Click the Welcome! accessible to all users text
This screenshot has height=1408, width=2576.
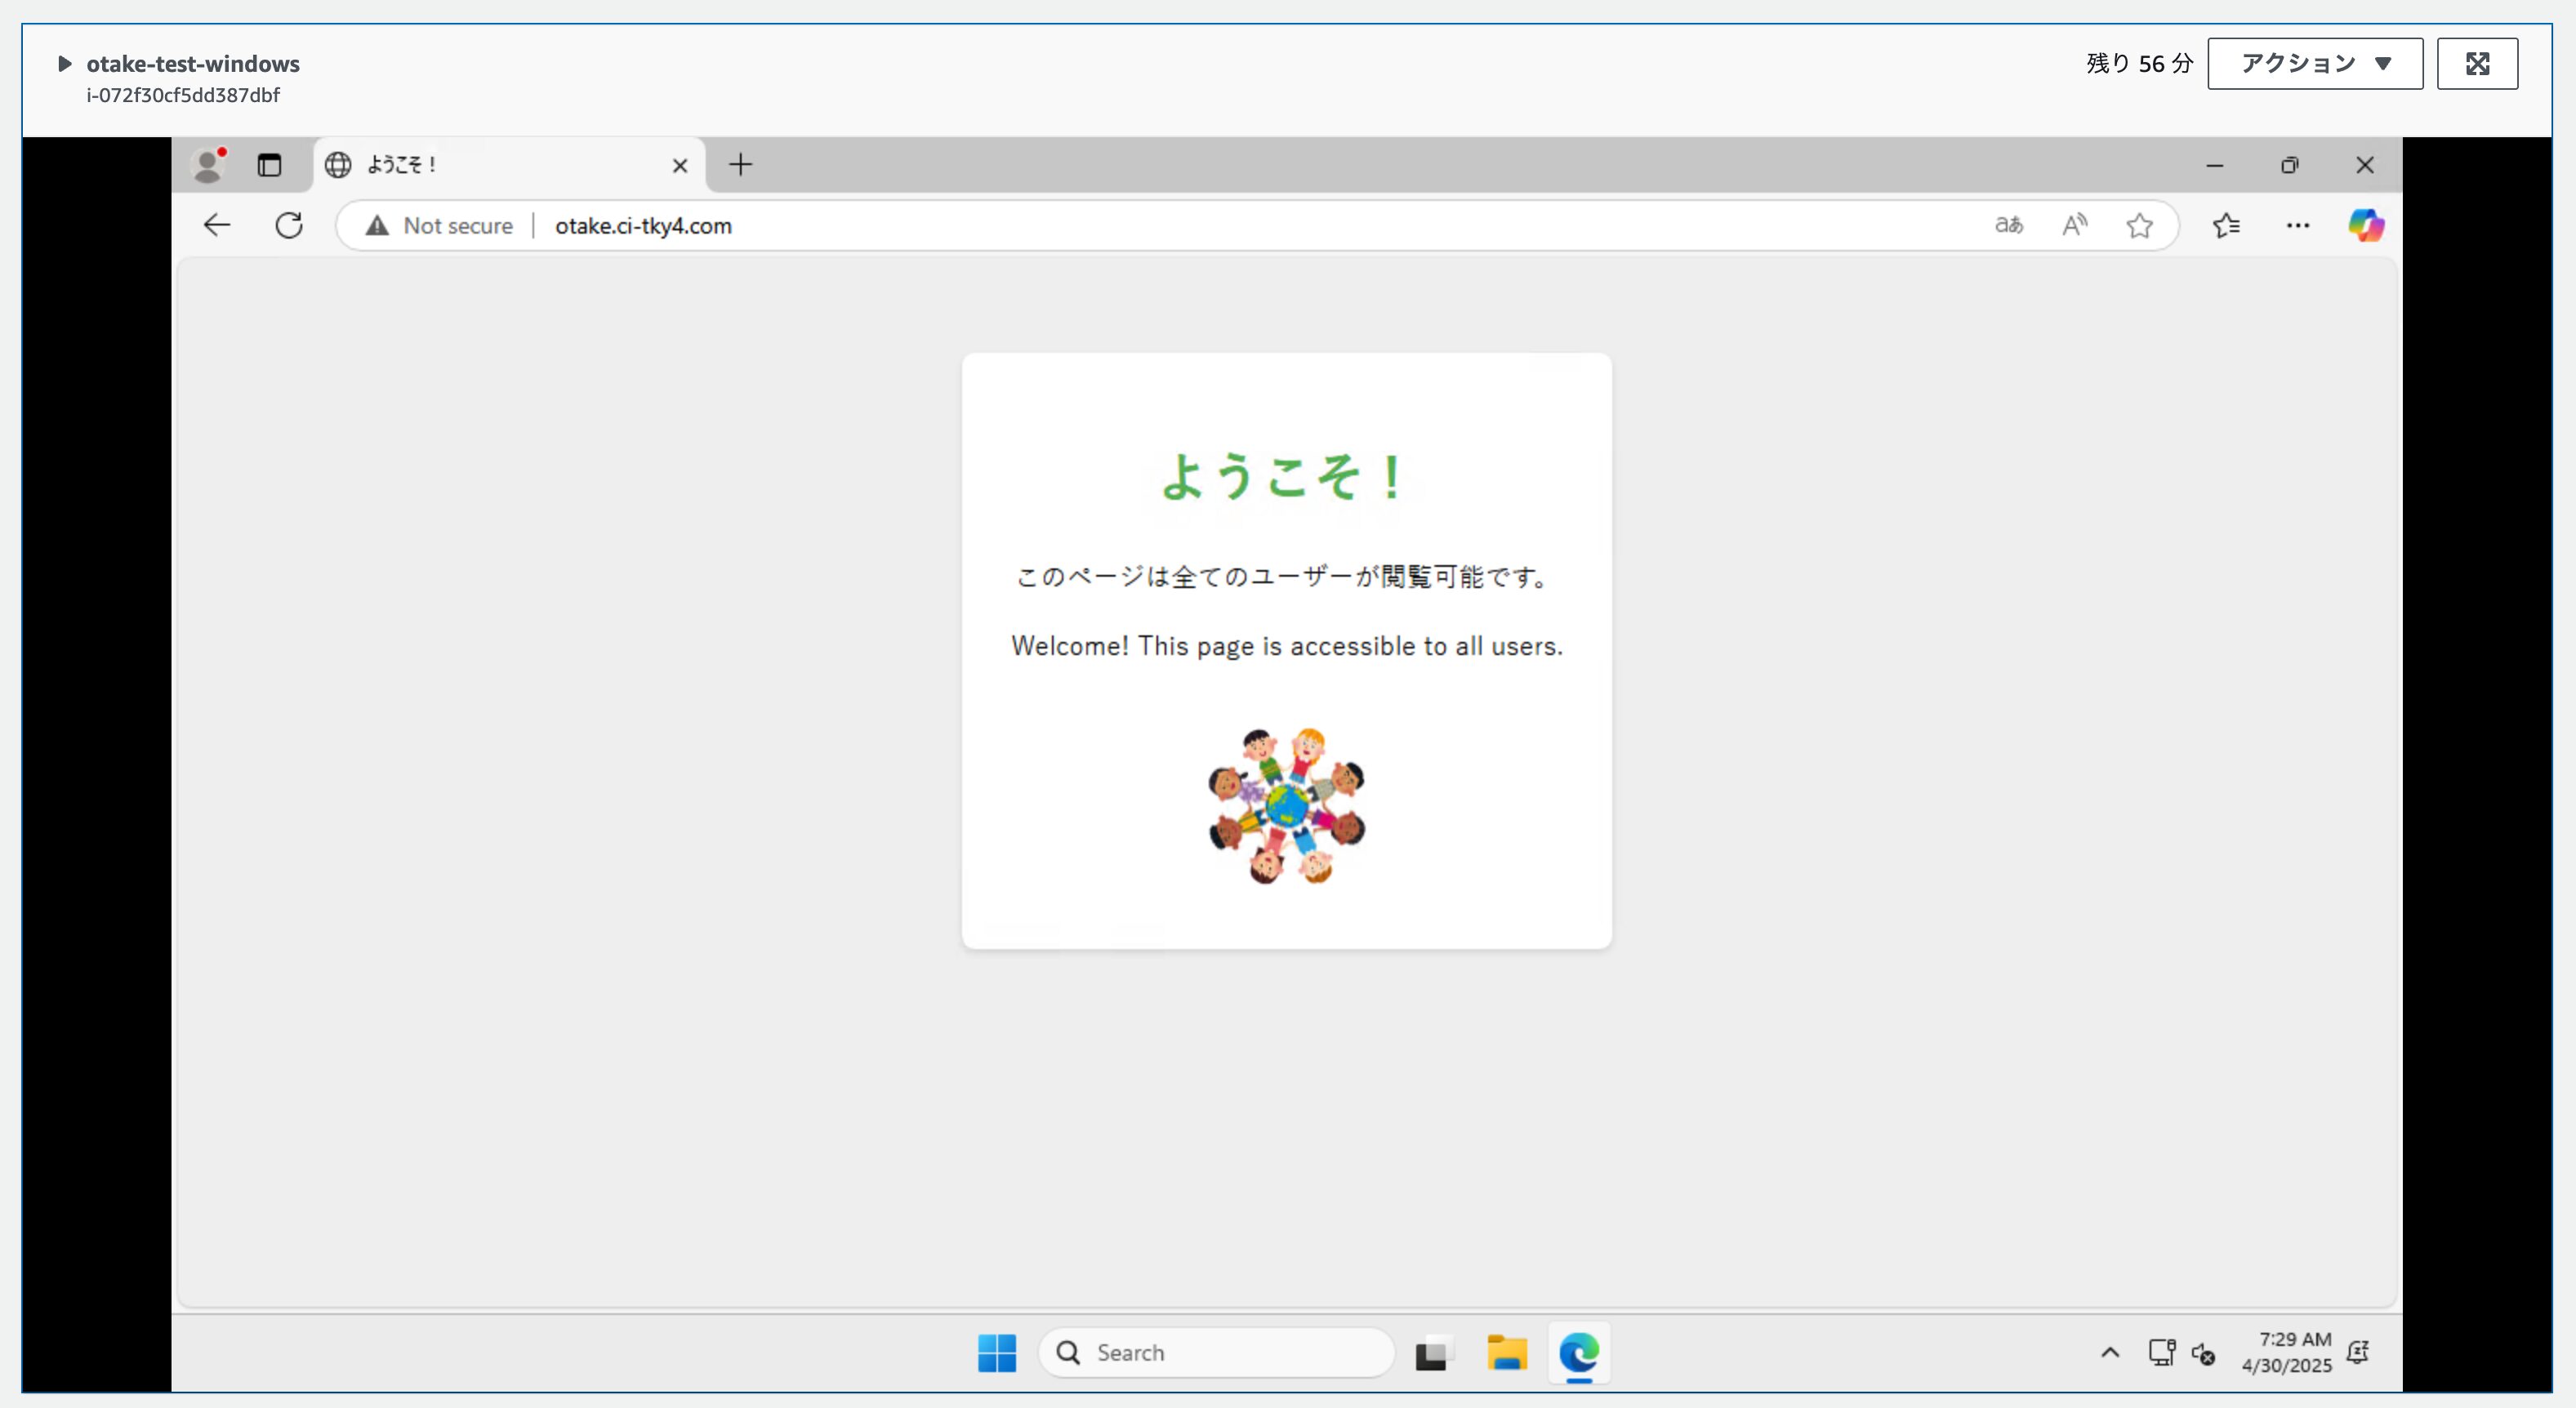point(1287,646)
